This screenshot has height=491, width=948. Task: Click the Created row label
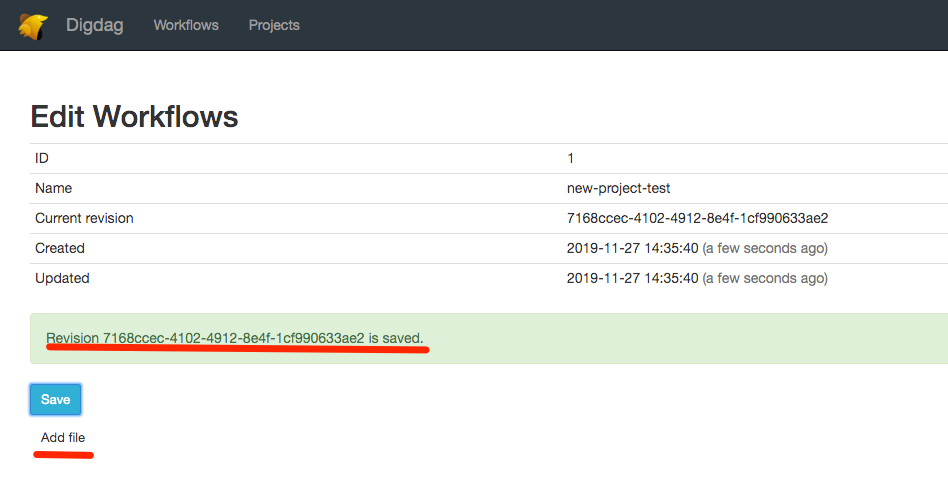point(60,248)
